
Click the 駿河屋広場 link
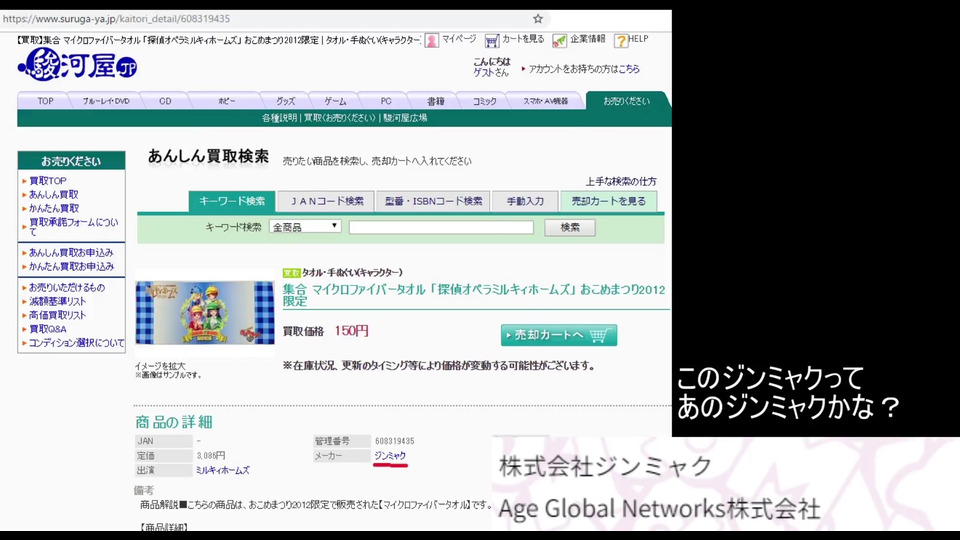click(x=405, y=118)
